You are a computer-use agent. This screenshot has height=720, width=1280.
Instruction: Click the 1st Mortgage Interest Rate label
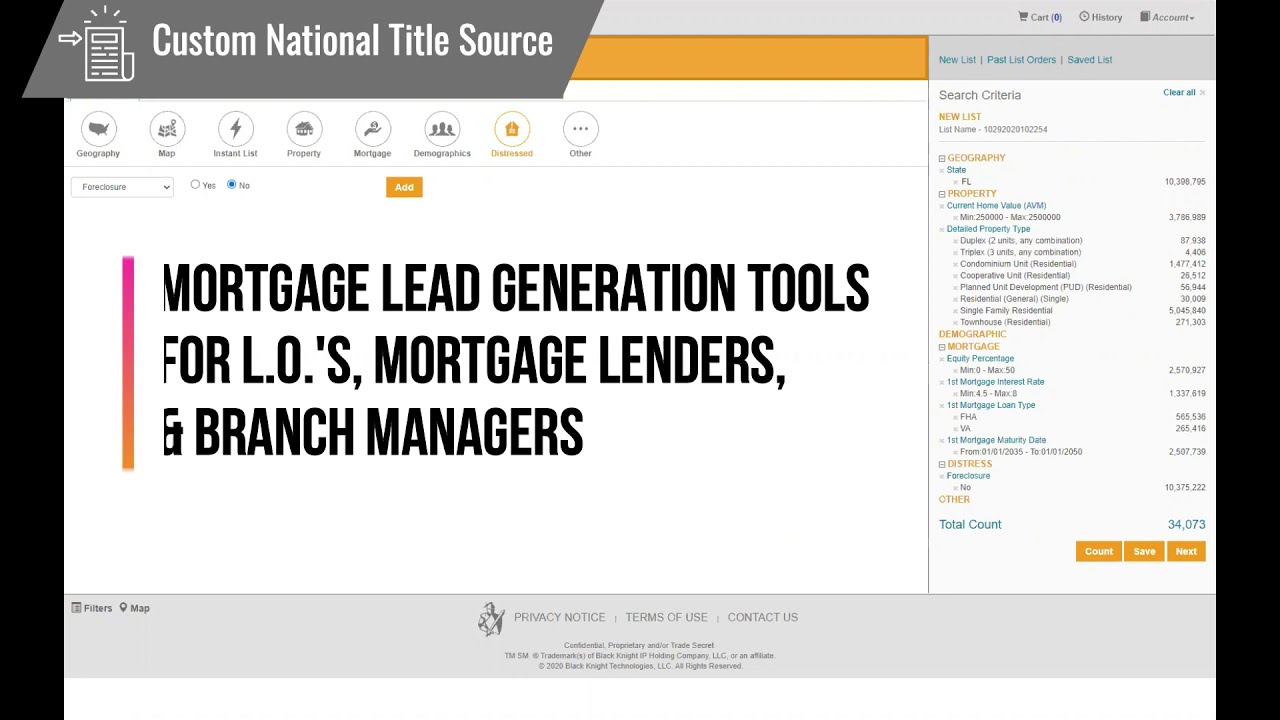click(996, 382)
